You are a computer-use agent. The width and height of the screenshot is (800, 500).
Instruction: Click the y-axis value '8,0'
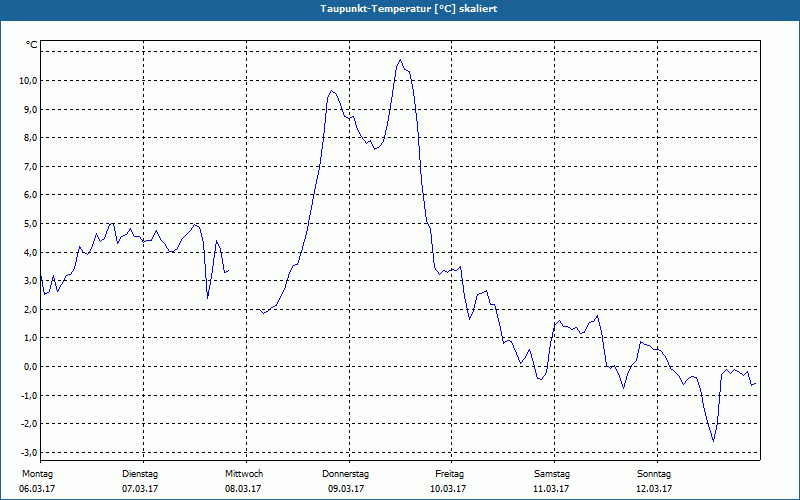30,138
